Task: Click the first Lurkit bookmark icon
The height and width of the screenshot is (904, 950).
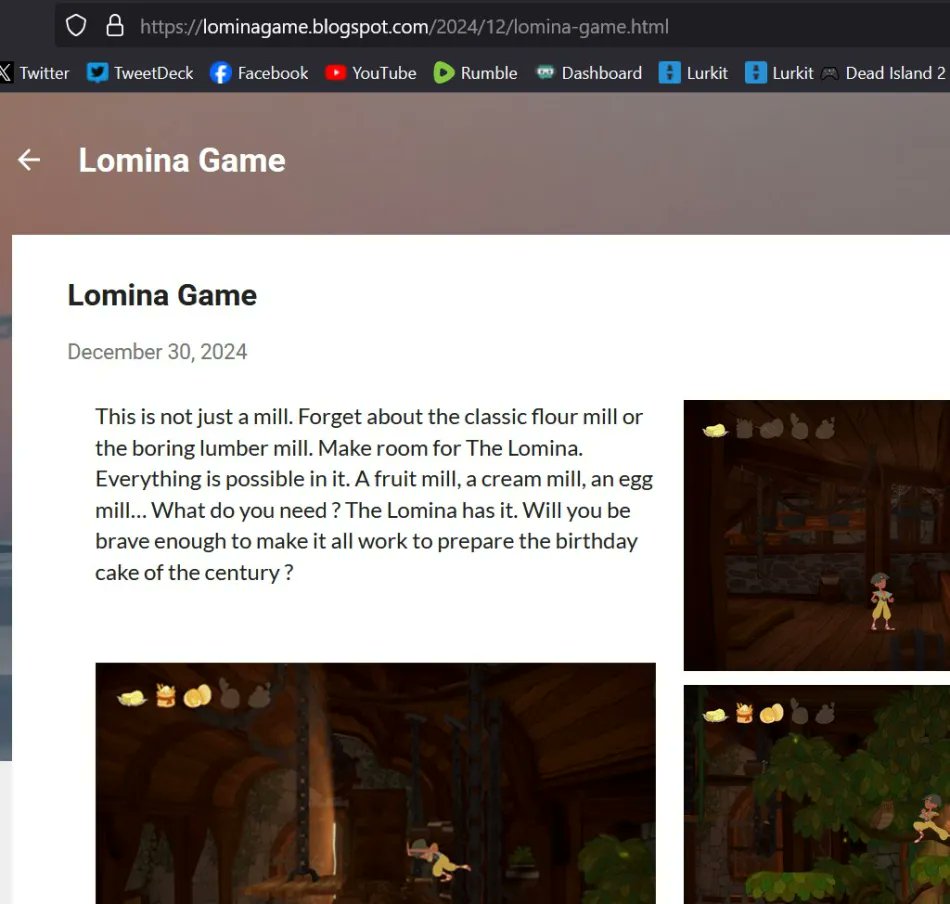Action: (x=669, y=73)
